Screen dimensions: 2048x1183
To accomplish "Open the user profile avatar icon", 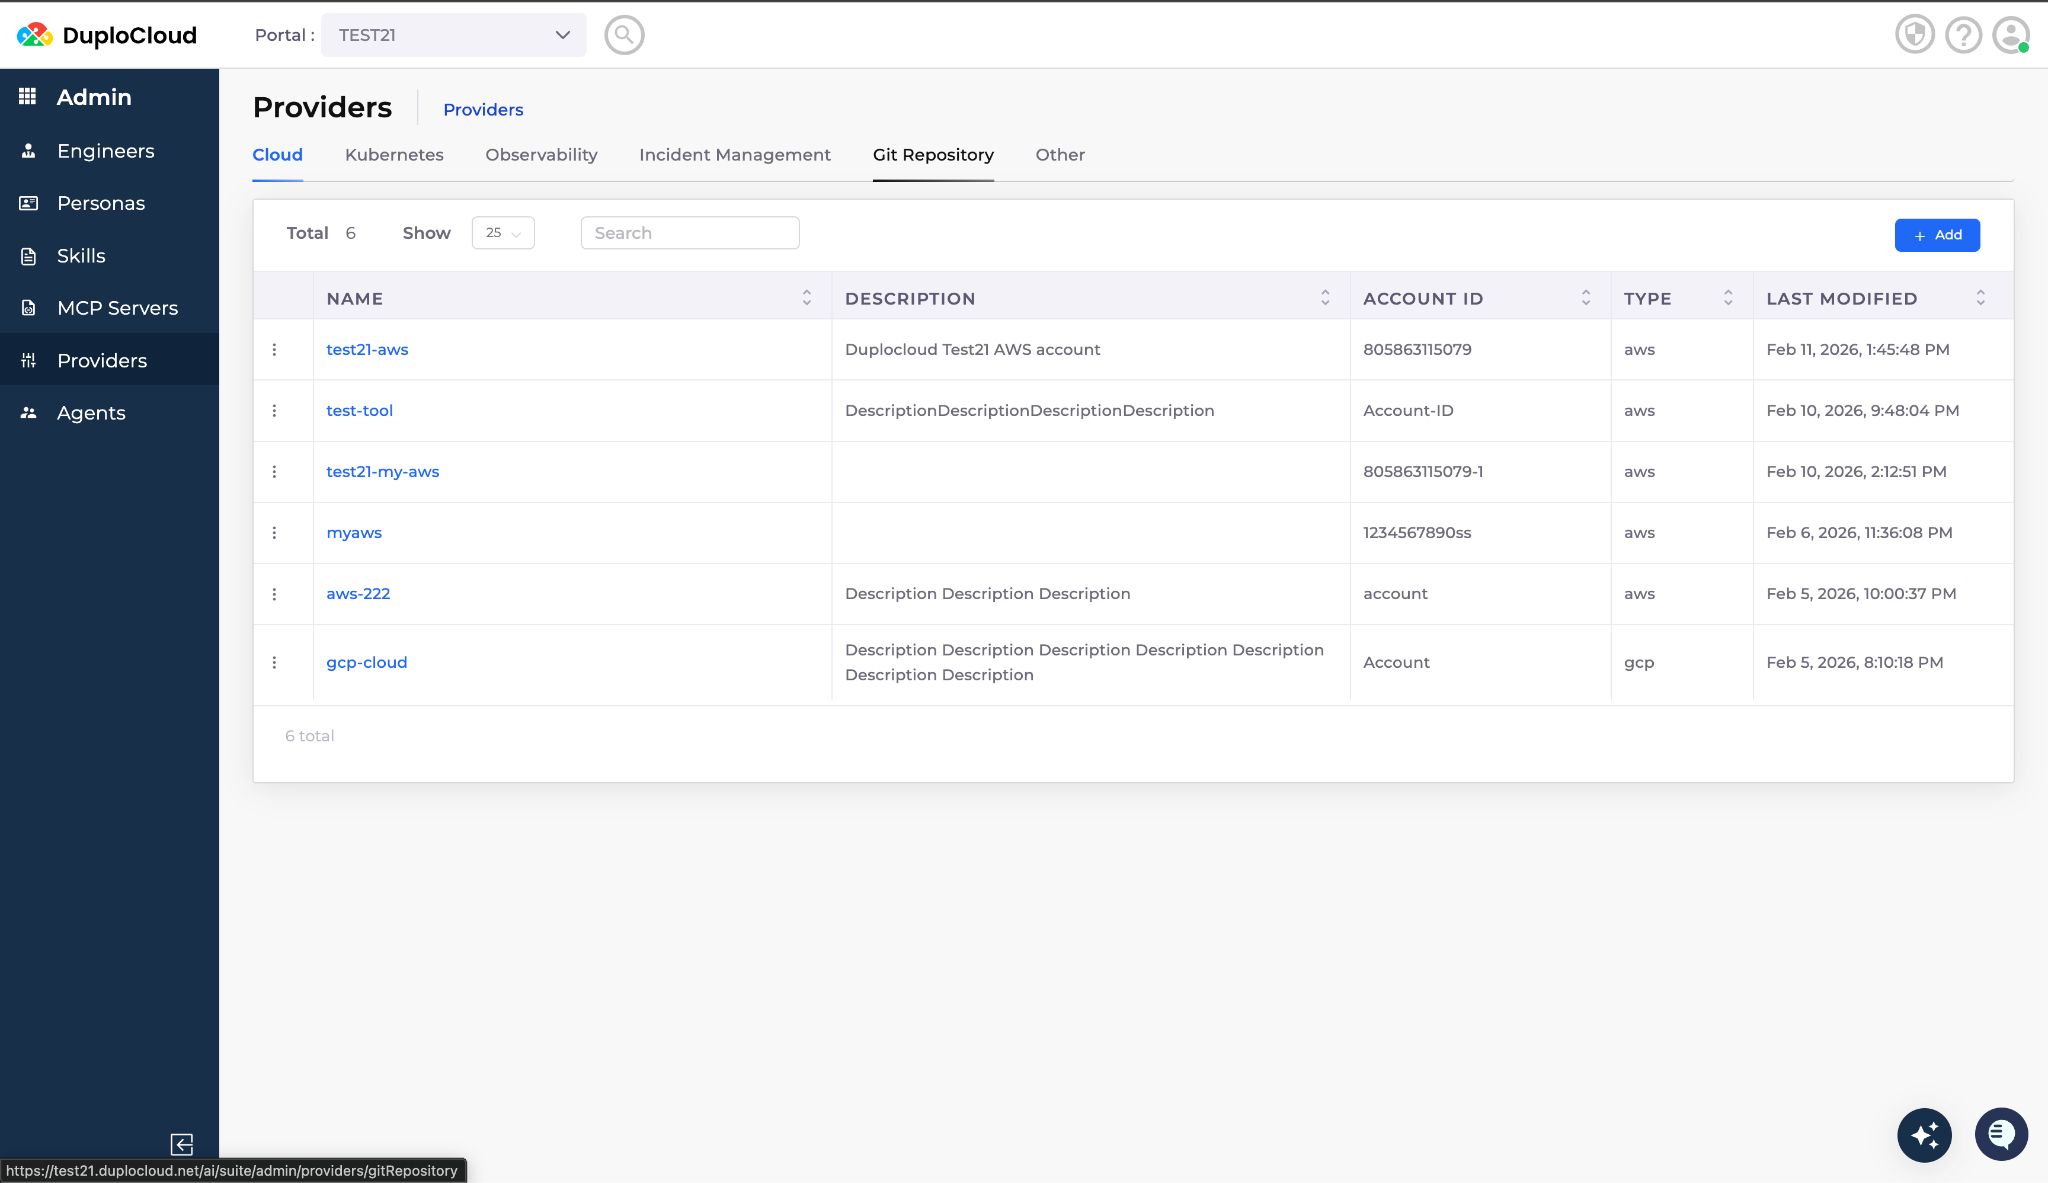I will (2010, 35).
